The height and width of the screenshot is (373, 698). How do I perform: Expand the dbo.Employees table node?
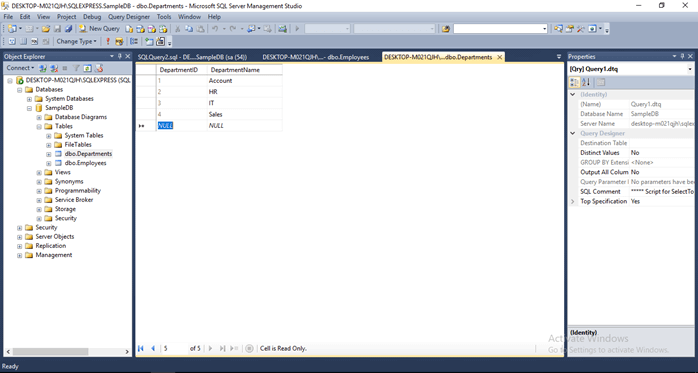point(49,163)
